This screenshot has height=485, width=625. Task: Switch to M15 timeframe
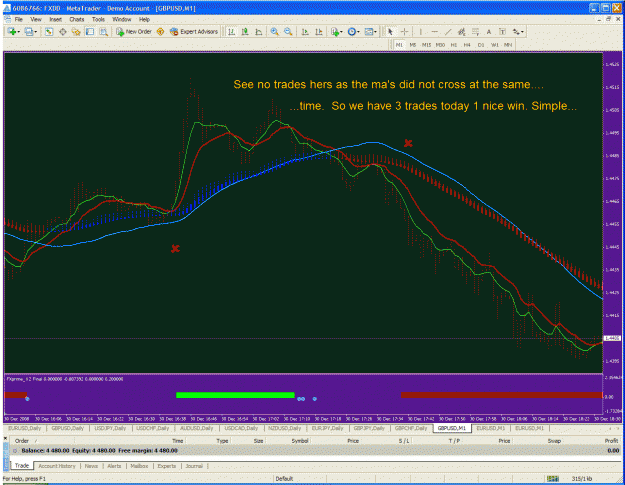tap(426, 45)
